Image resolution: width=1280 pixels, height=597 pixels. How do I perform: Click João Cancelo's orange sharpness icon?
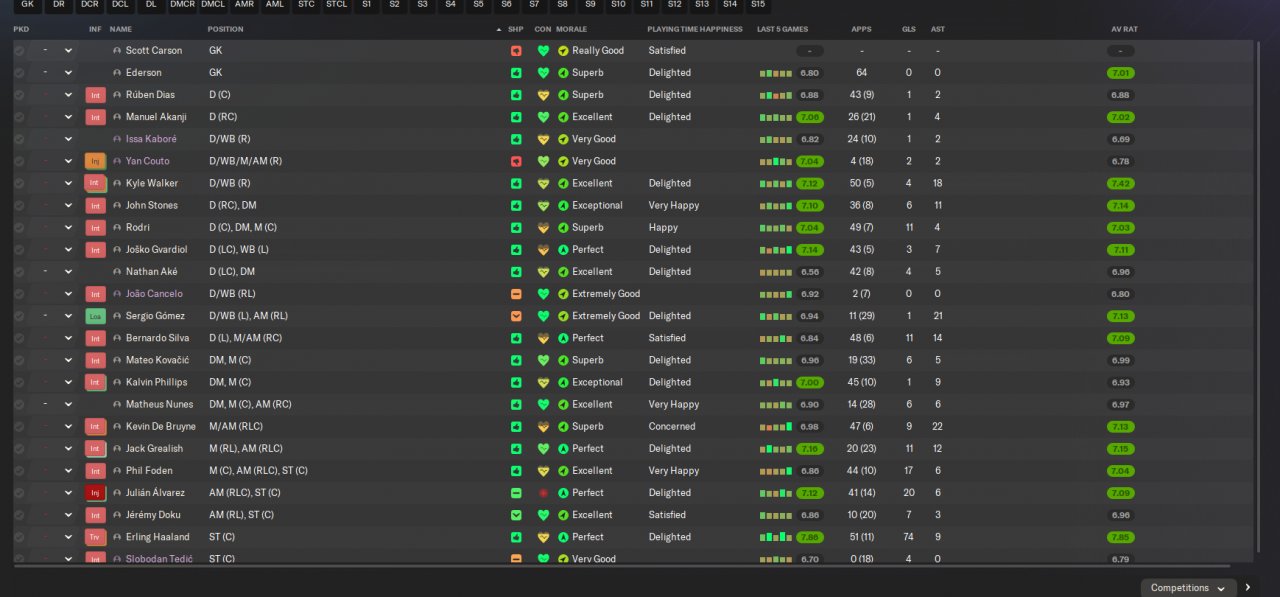point(516,294)
